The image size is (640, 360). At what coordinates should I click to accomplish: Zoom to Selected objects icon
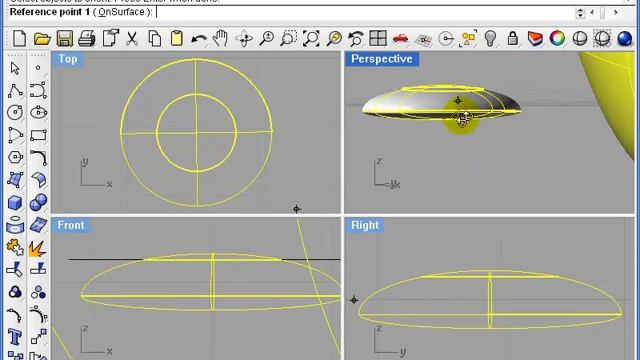pyautogui.click(x=334, y=39)
